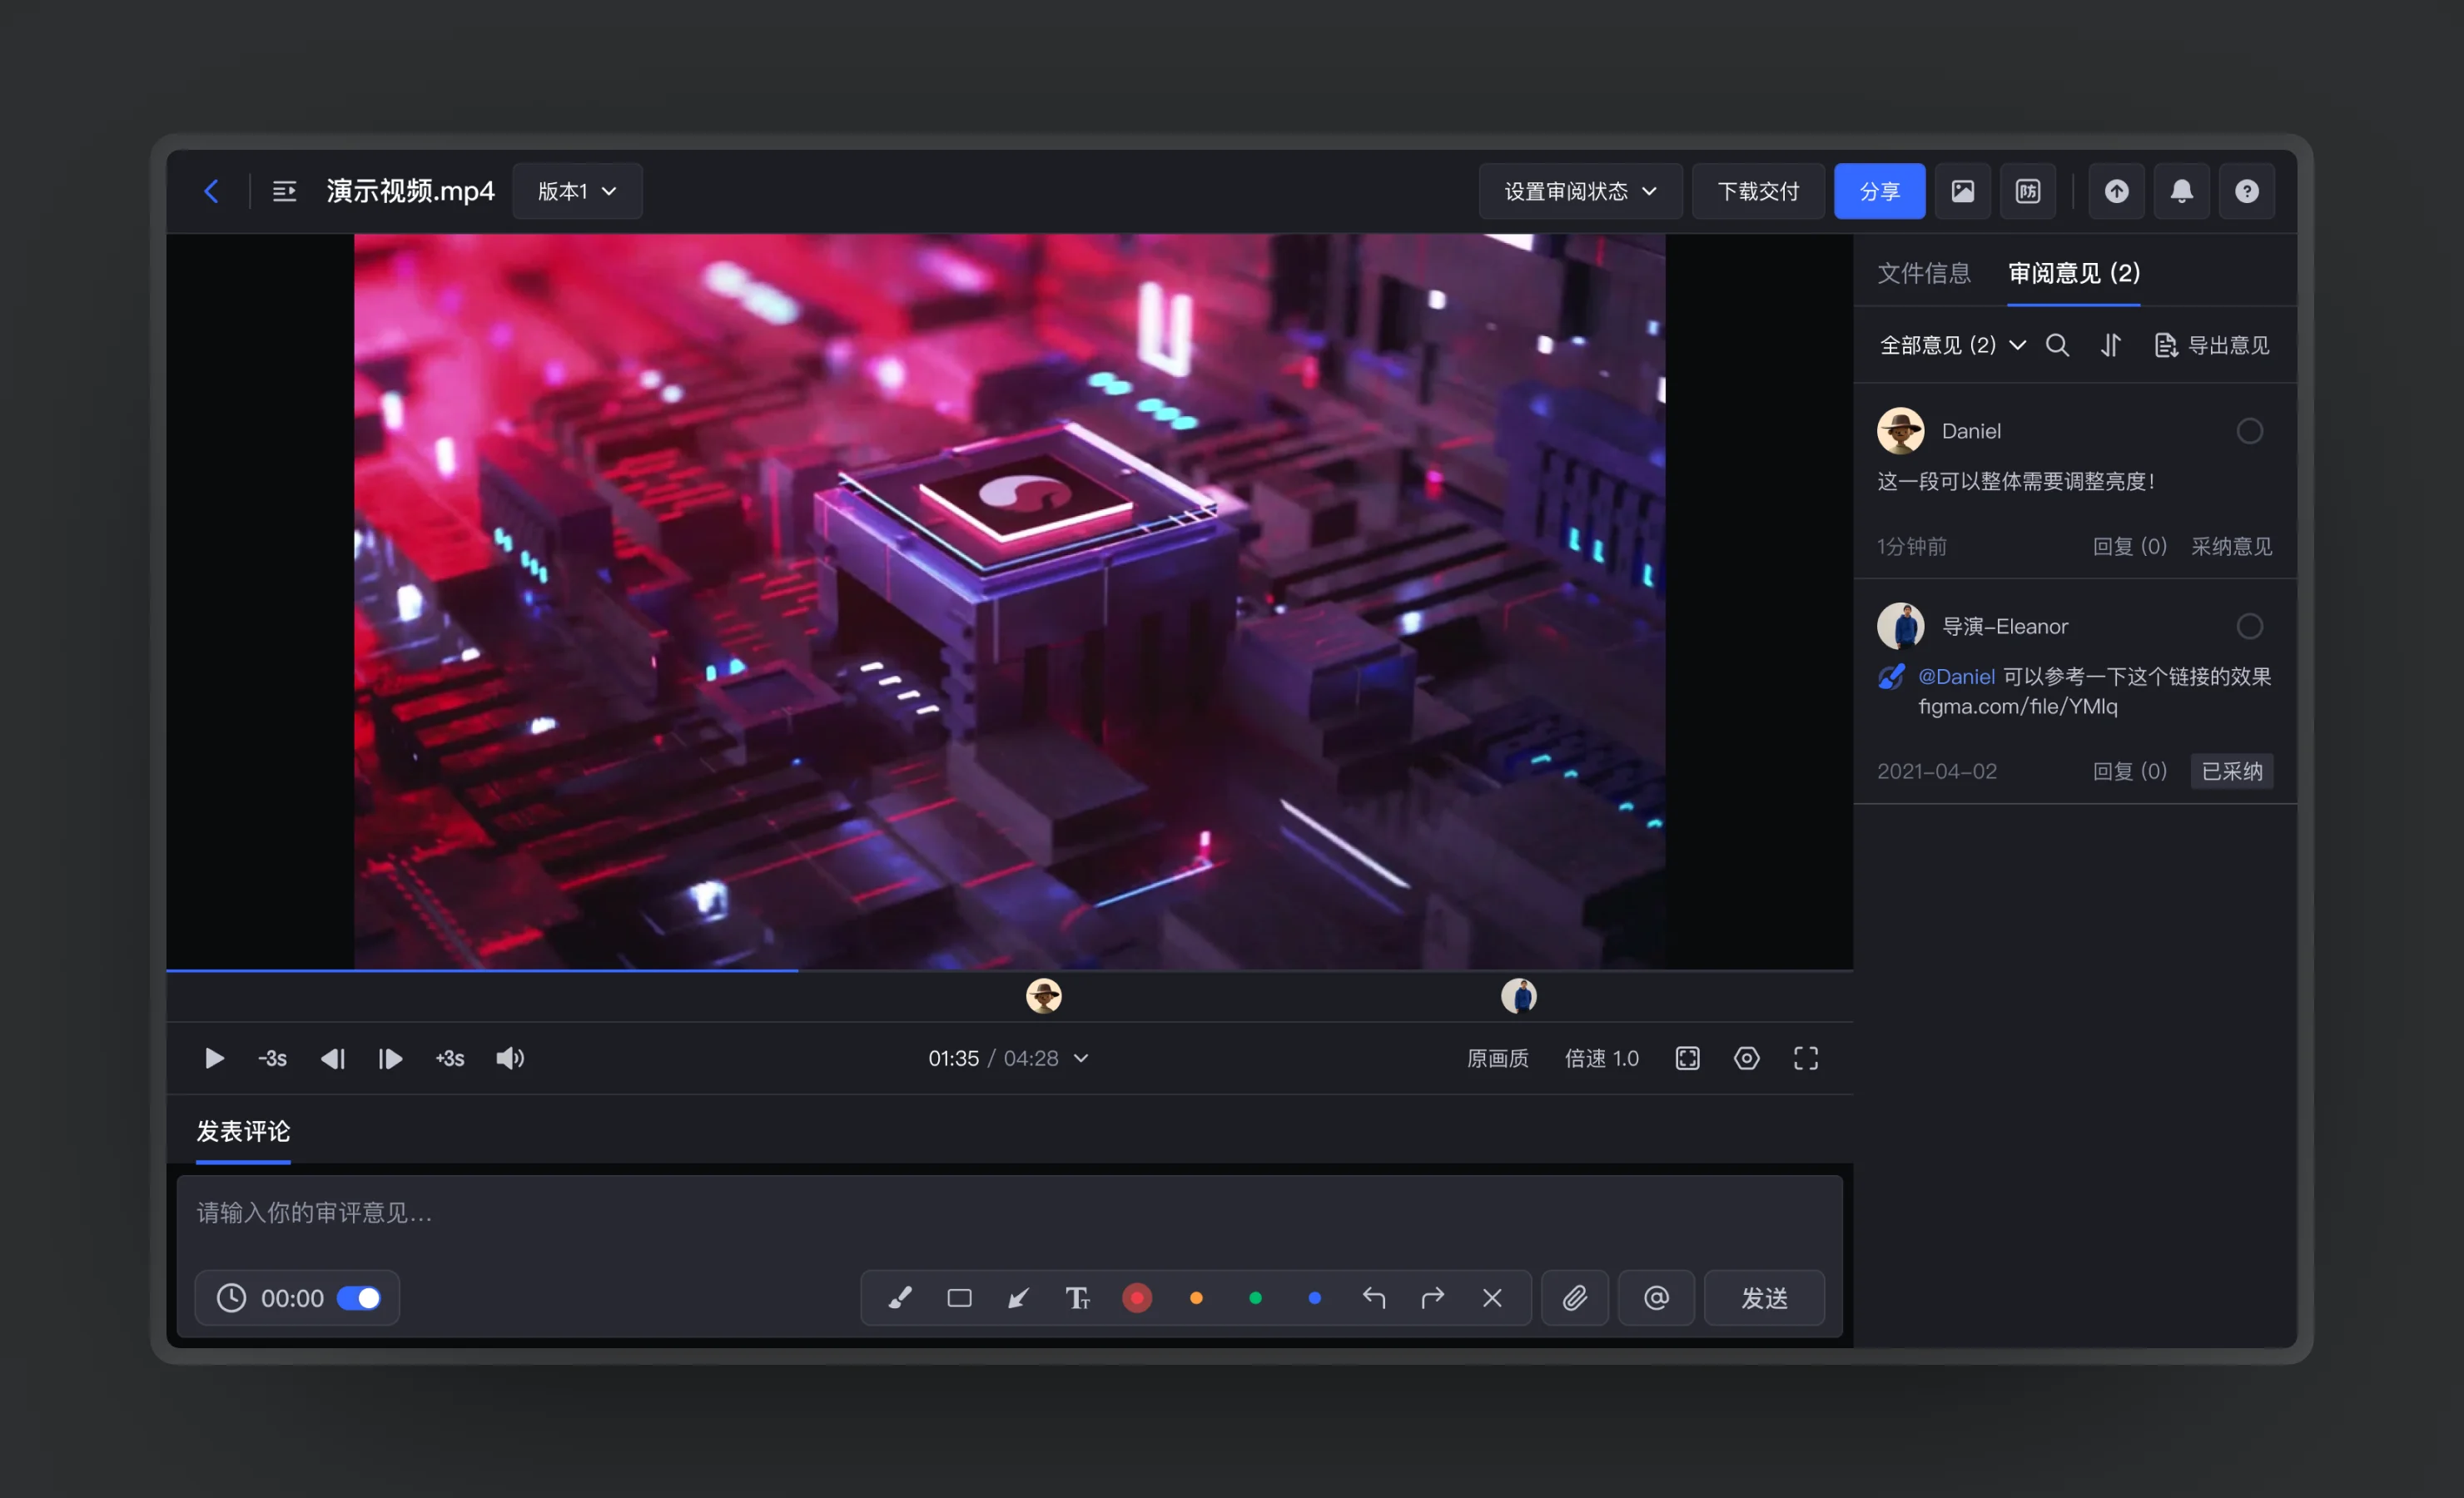Select the brush drawing tool

click(x=899, y=1297)
